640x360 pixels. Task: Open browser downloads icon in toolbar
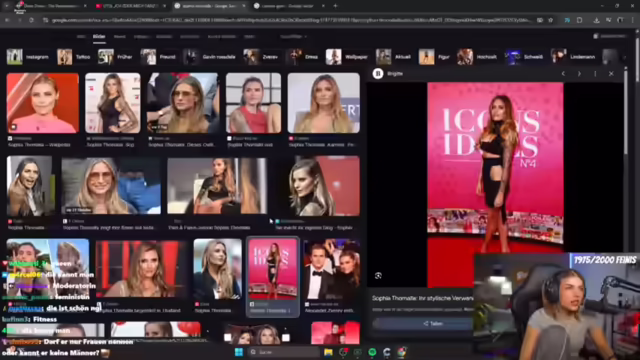point(596,20)
